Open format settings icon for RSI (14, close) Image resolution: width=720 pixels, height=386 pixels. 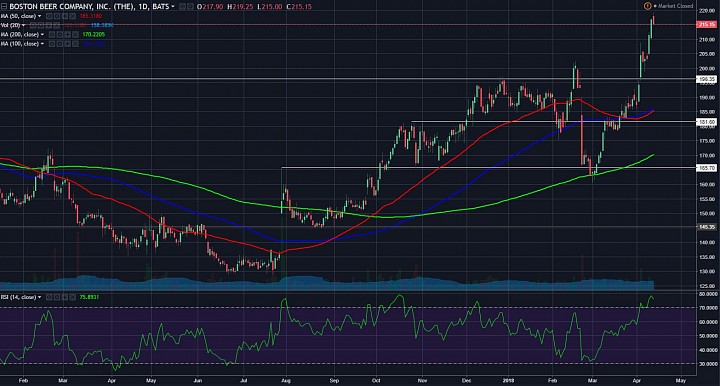click(57, 297)
